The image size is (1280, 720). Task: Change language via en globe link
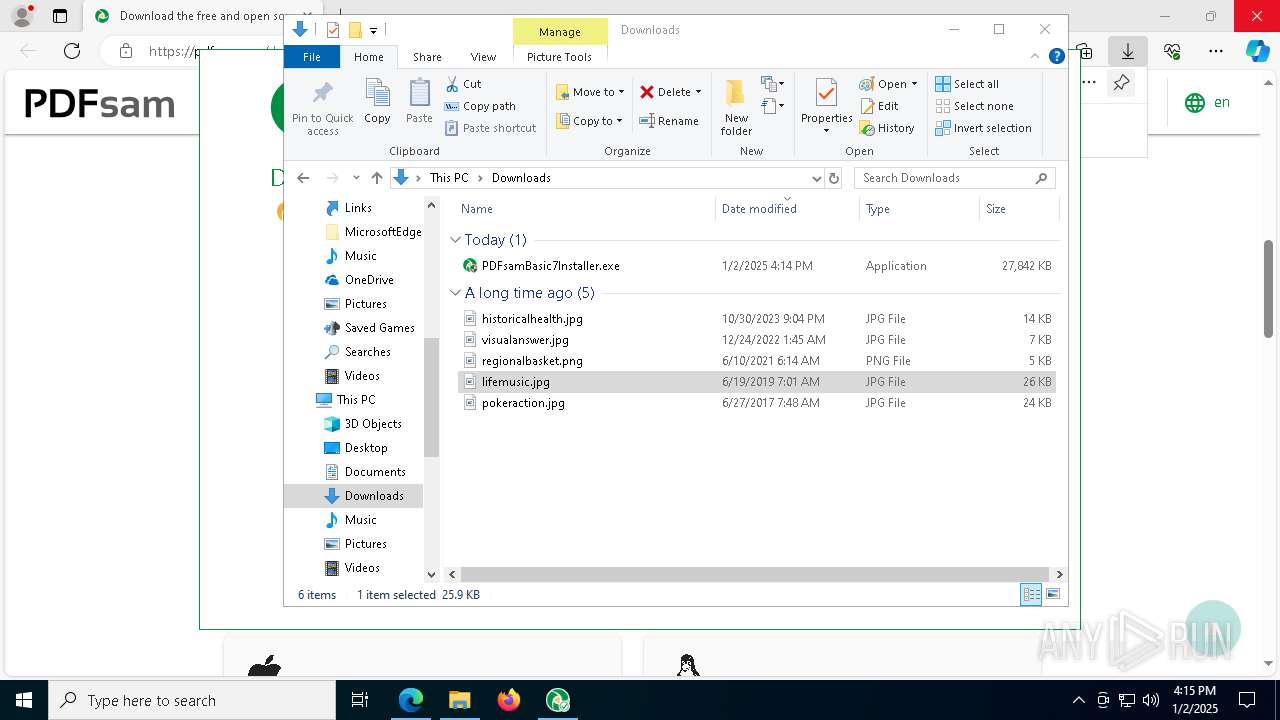[x=1207, y=102]
